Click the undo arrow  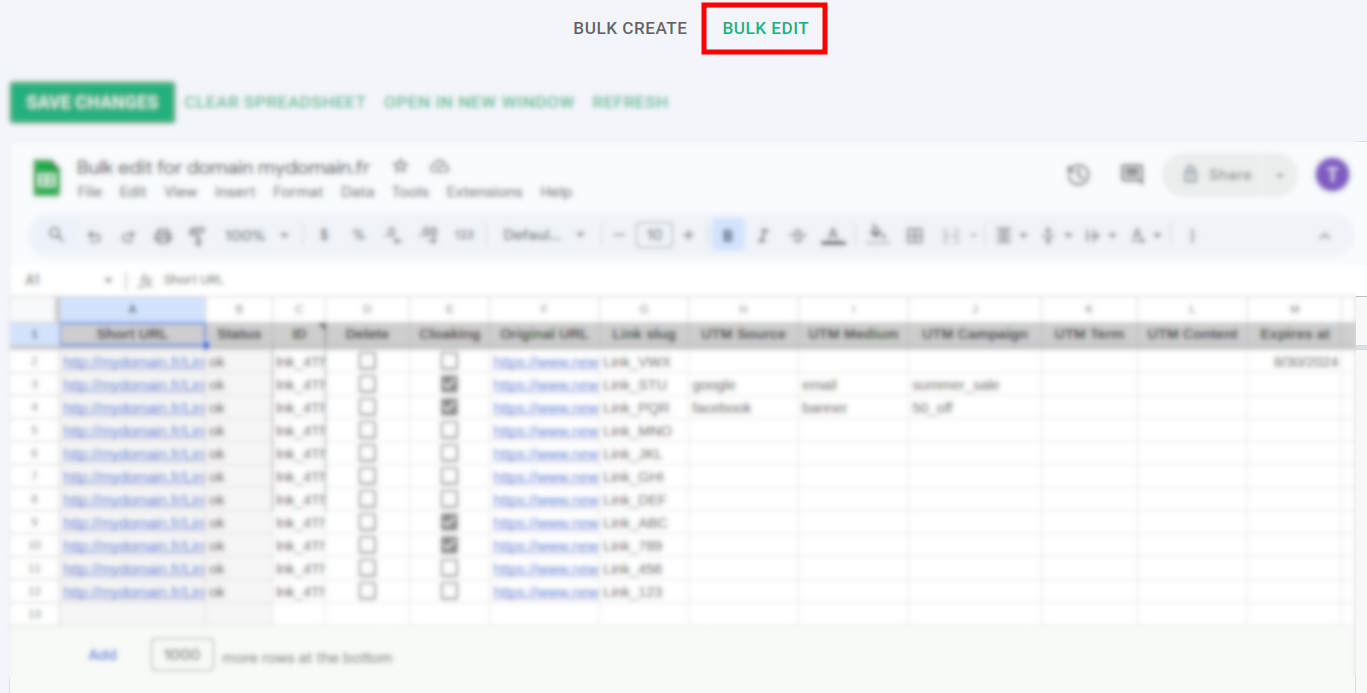click(x=94, y=236)
